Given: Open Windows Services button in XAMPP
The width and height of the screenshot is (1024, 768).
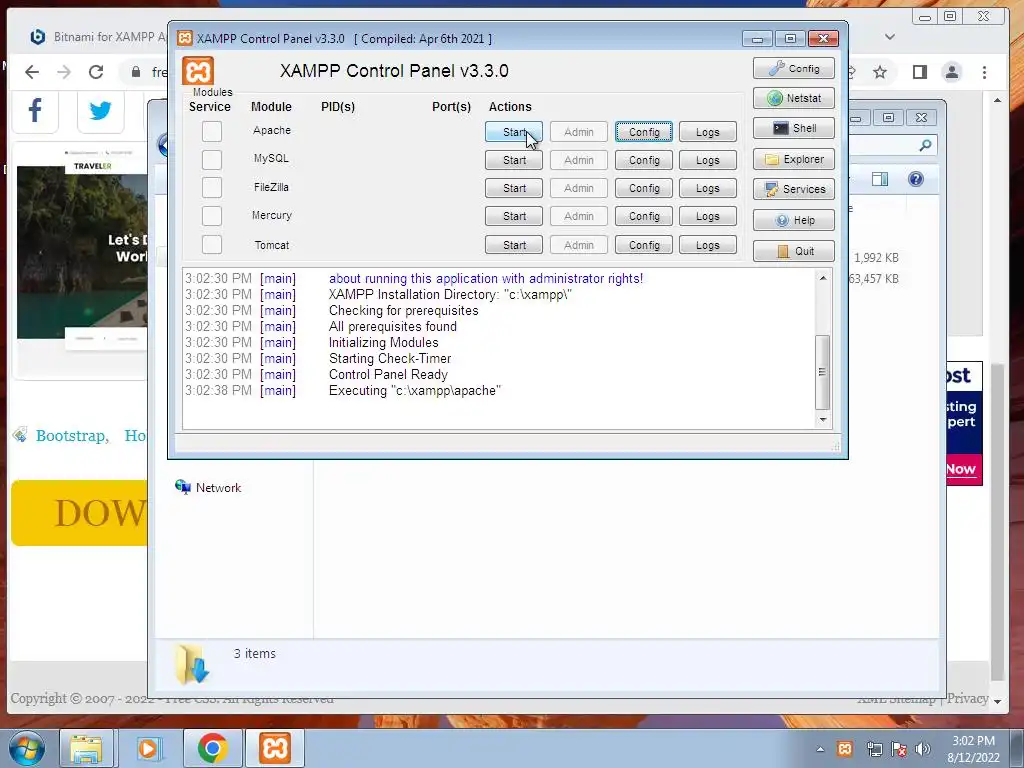Looking at the screenshot, I should pos(793,189).
